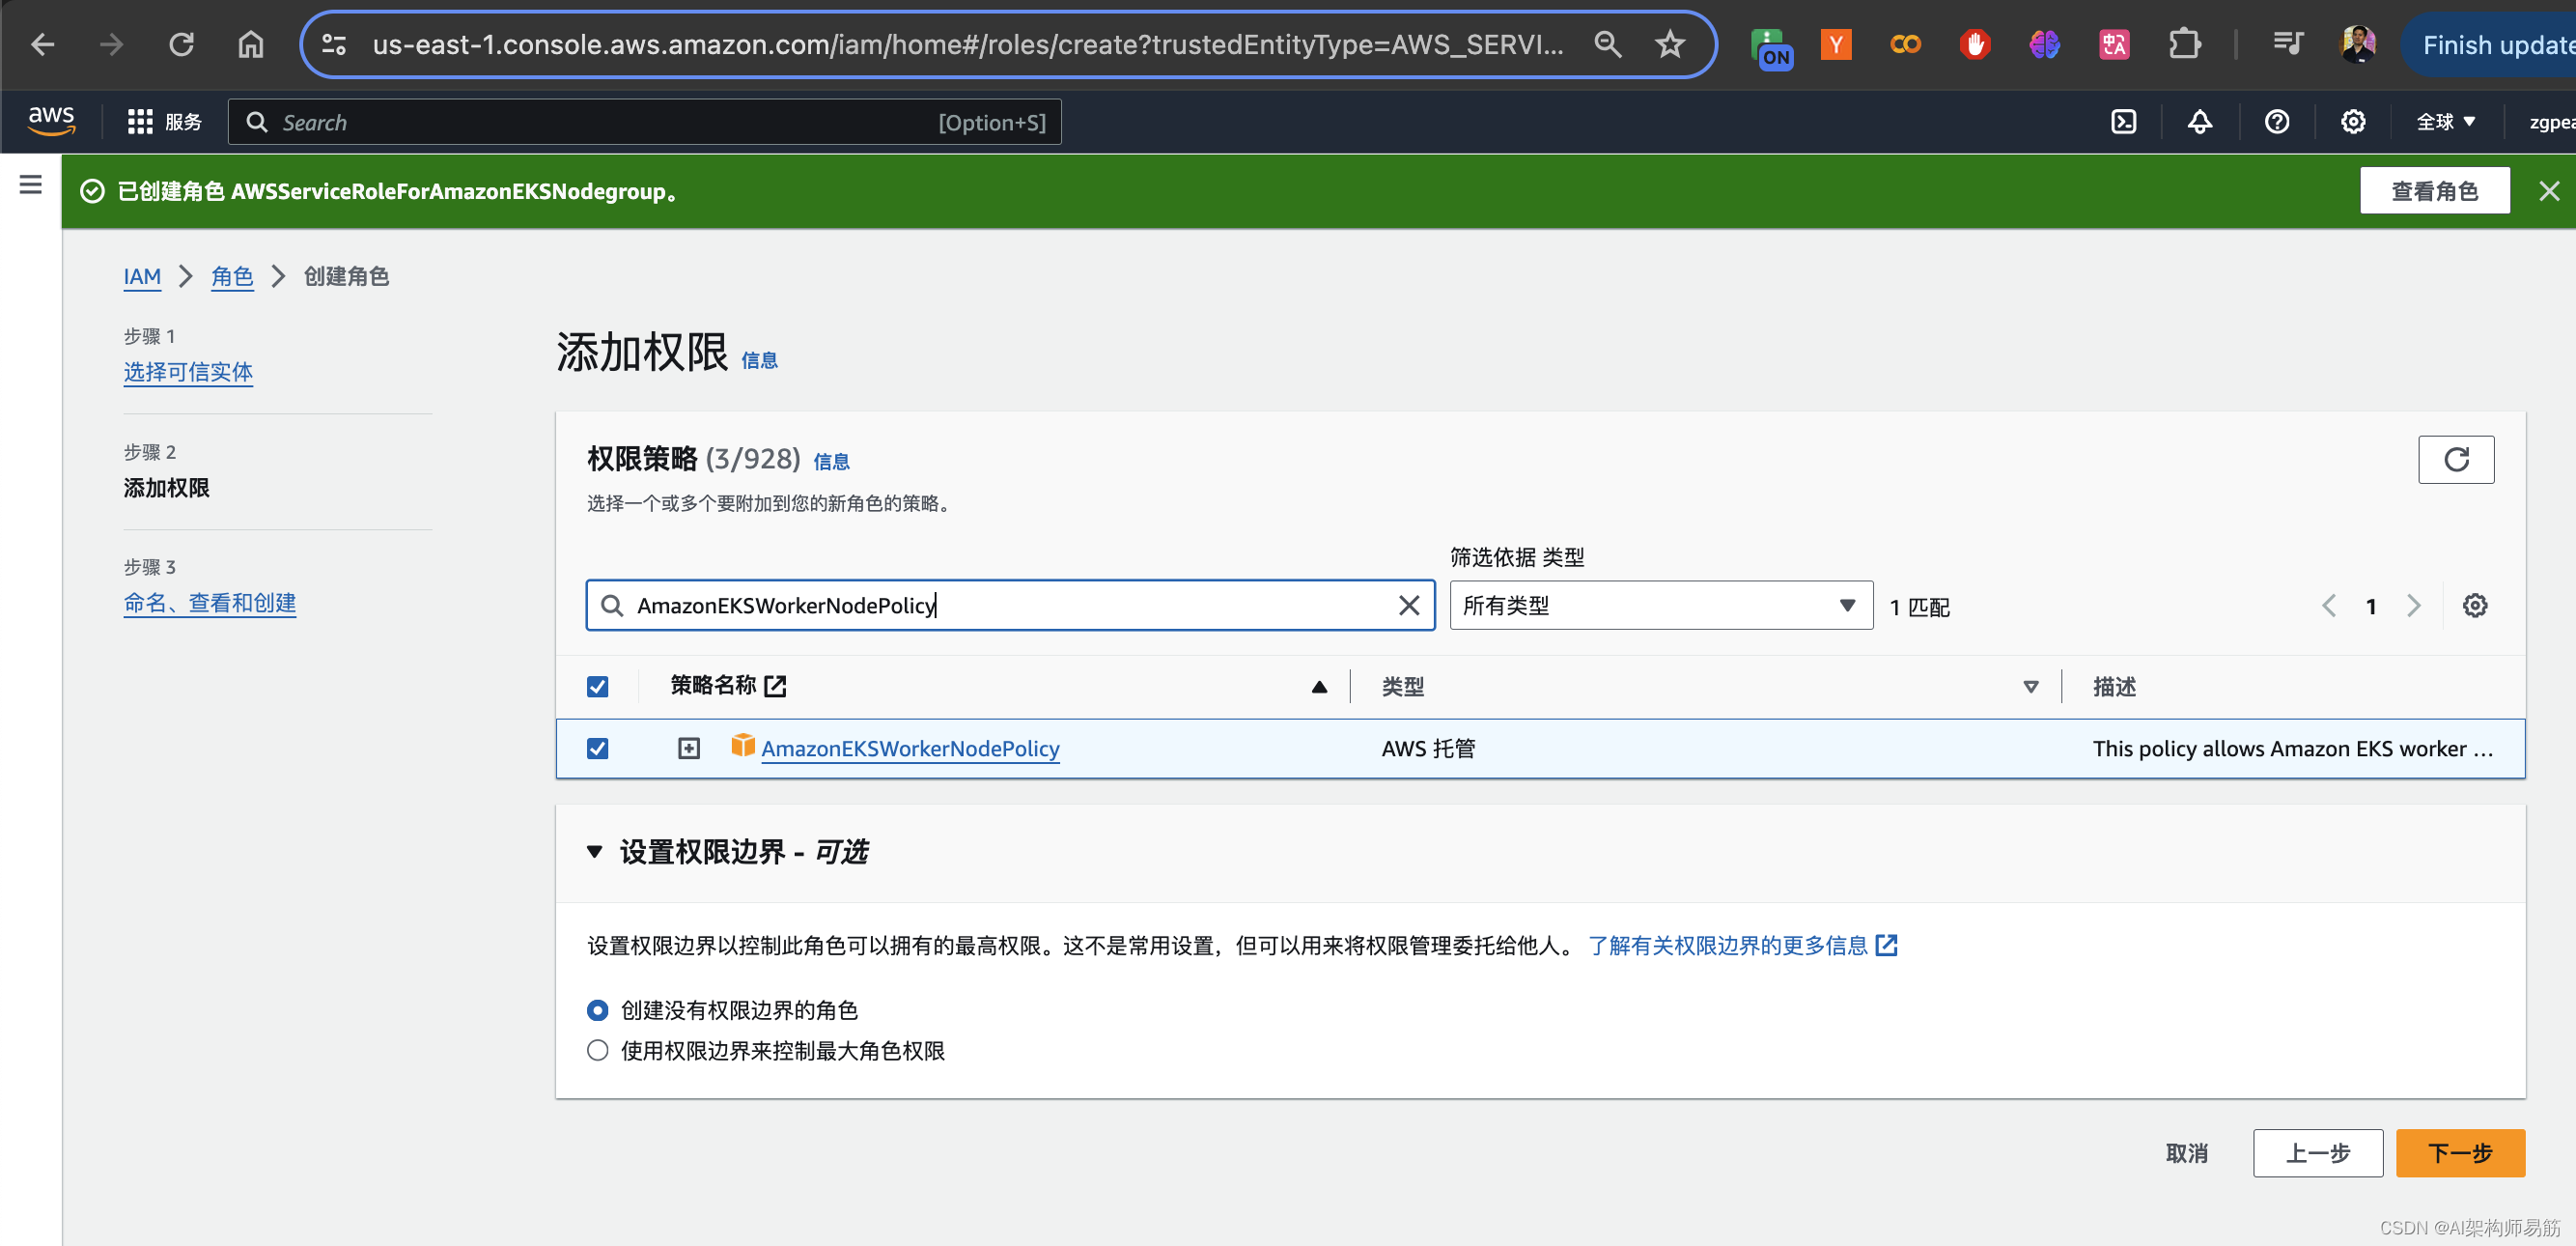Clear the policy search field

click(x=1408, y=605)
